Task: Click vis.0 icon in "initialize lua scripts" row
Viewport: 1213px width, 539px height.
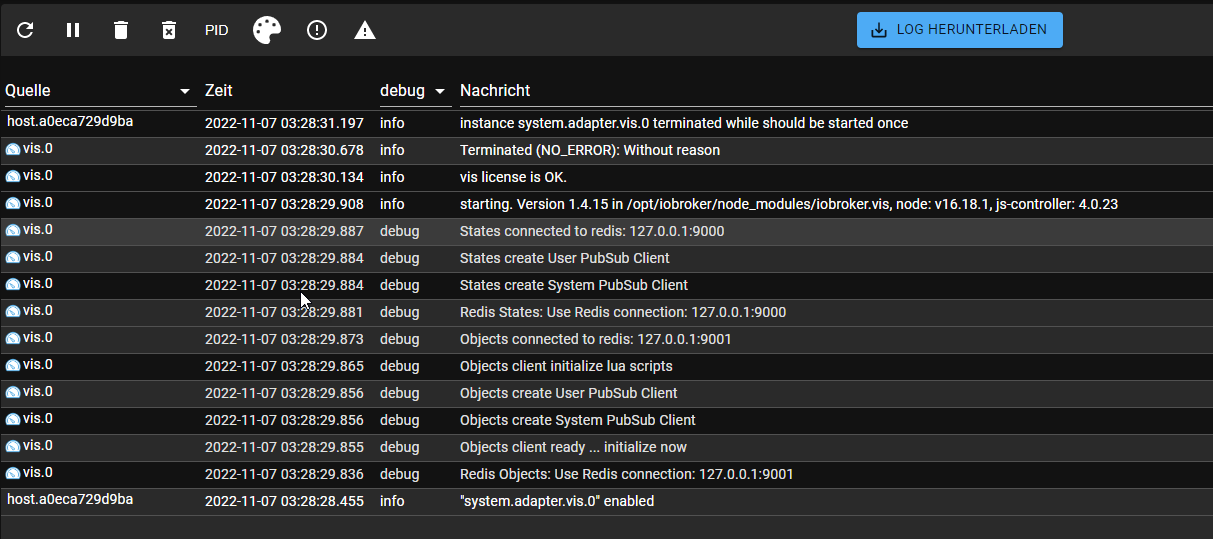Action: click(x=13, y=365)
